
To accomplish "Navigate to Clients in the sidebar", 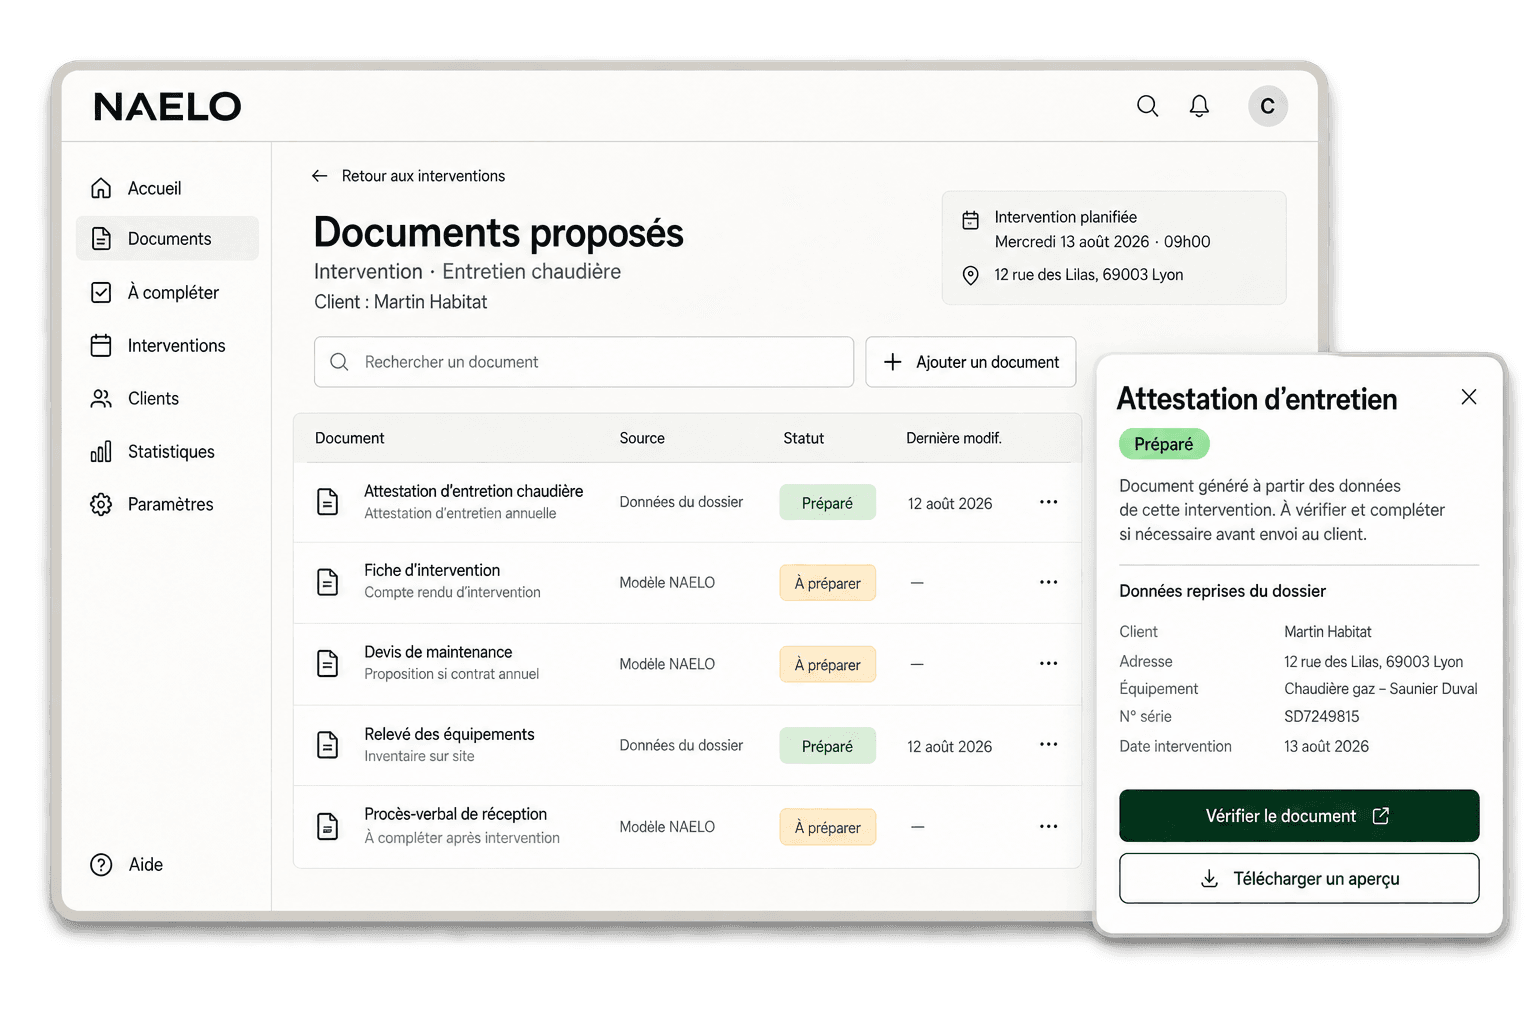I will (167, 398).
